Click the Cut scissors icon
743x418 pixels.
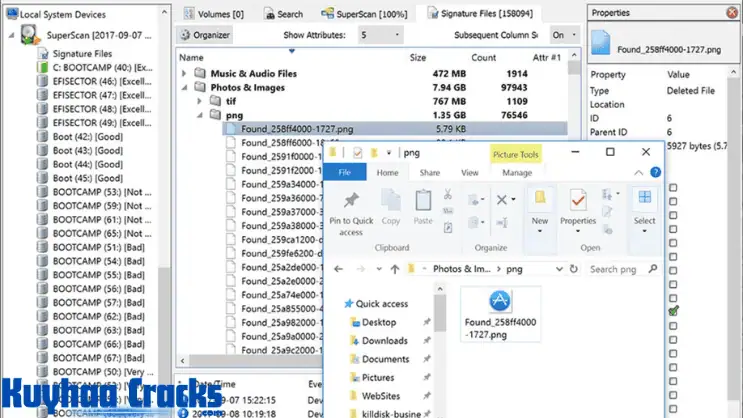449,194
